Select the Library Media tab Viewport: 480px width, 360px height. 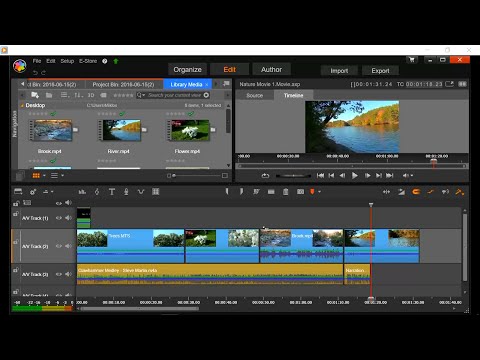click(186, 85)
